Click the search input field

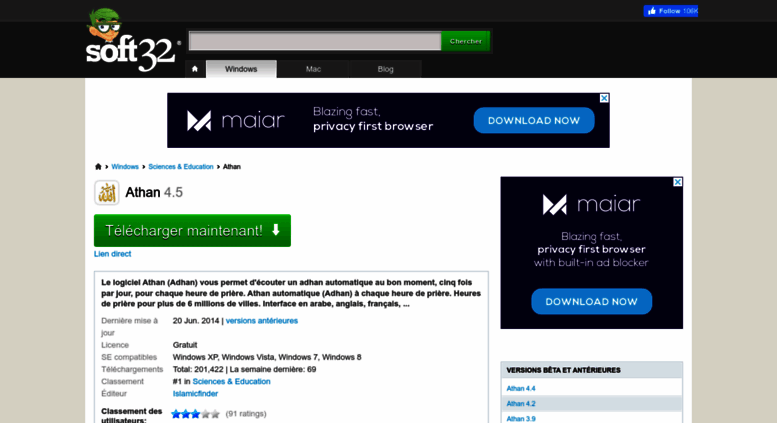(315, 41)
